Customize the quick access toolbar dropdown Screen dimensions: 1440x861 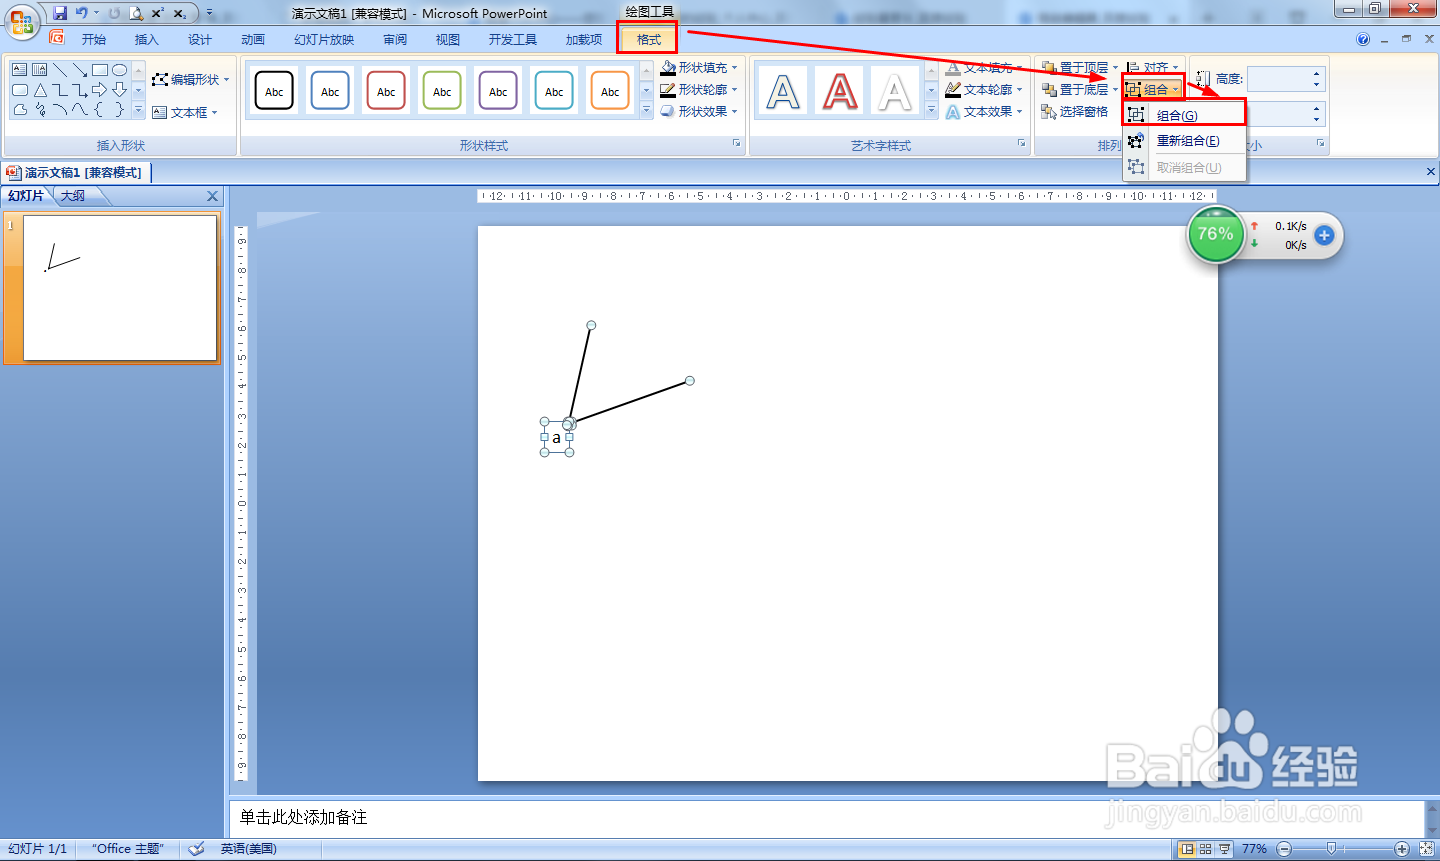[209, 13]
